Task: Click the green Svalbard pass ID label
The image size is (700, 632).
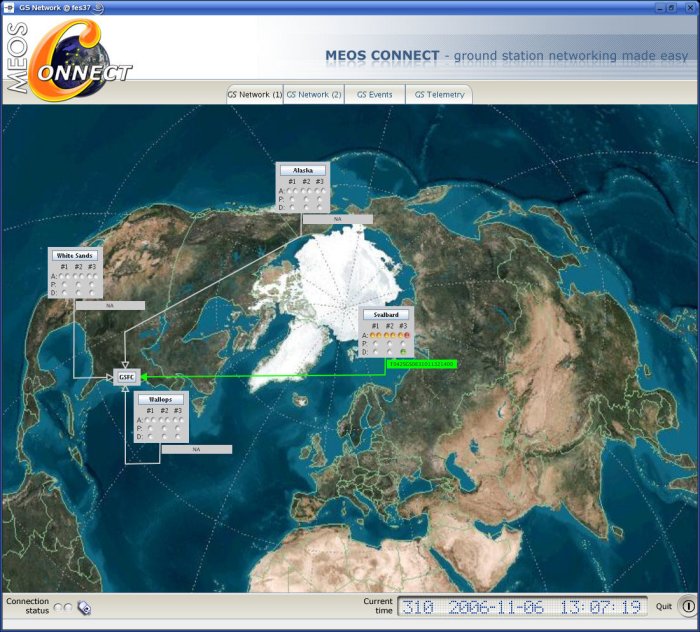Action: pyautogui.click(x=421, y=364)
